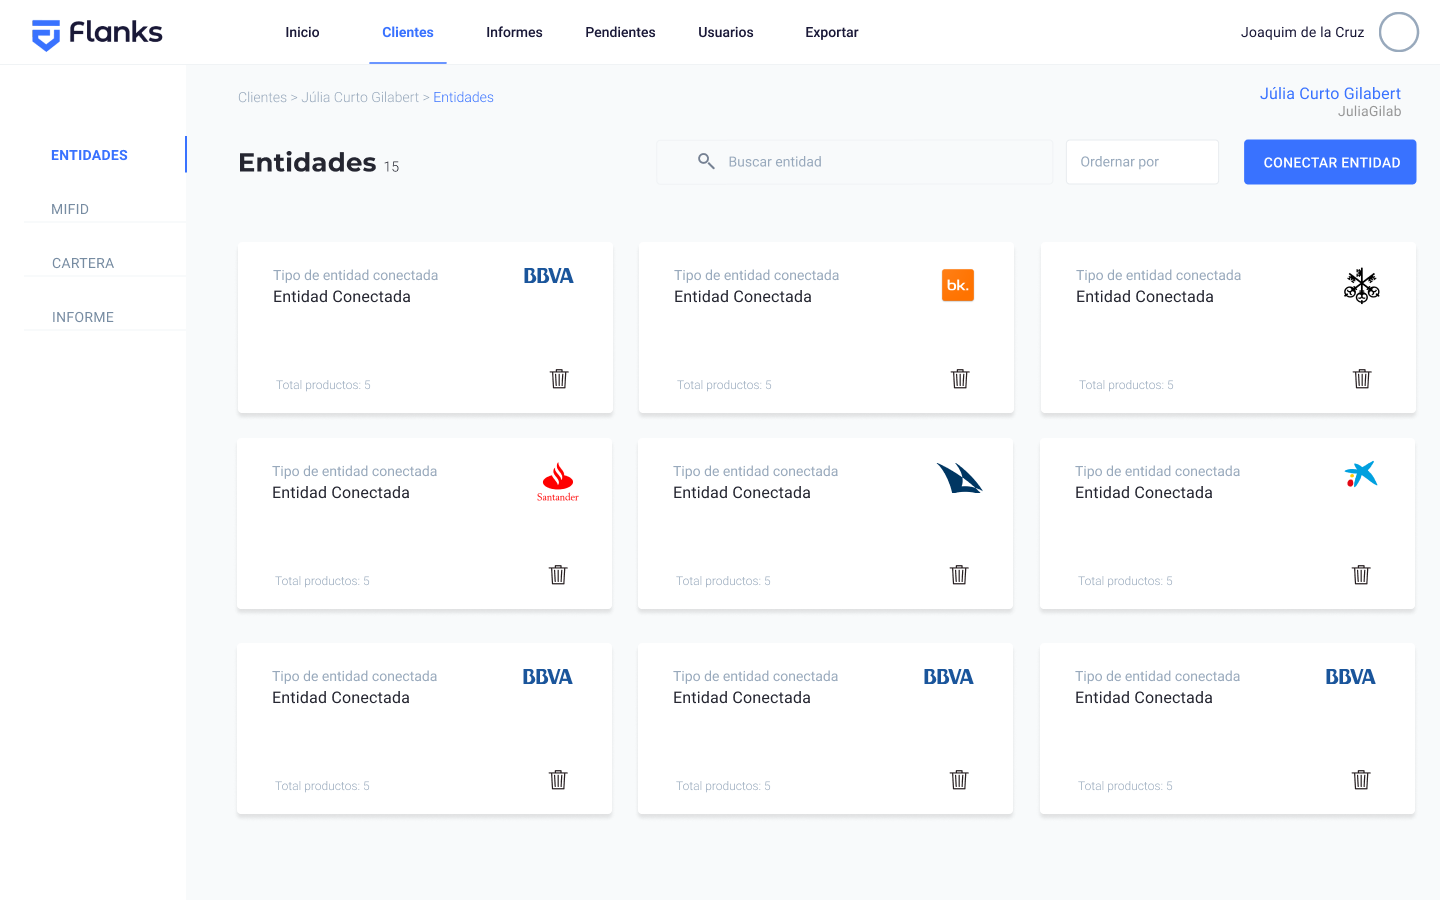The height and width of the screenshot is (900, 1440).
Task: Go to the Inicio tab
Action: [x=302, y=32]
